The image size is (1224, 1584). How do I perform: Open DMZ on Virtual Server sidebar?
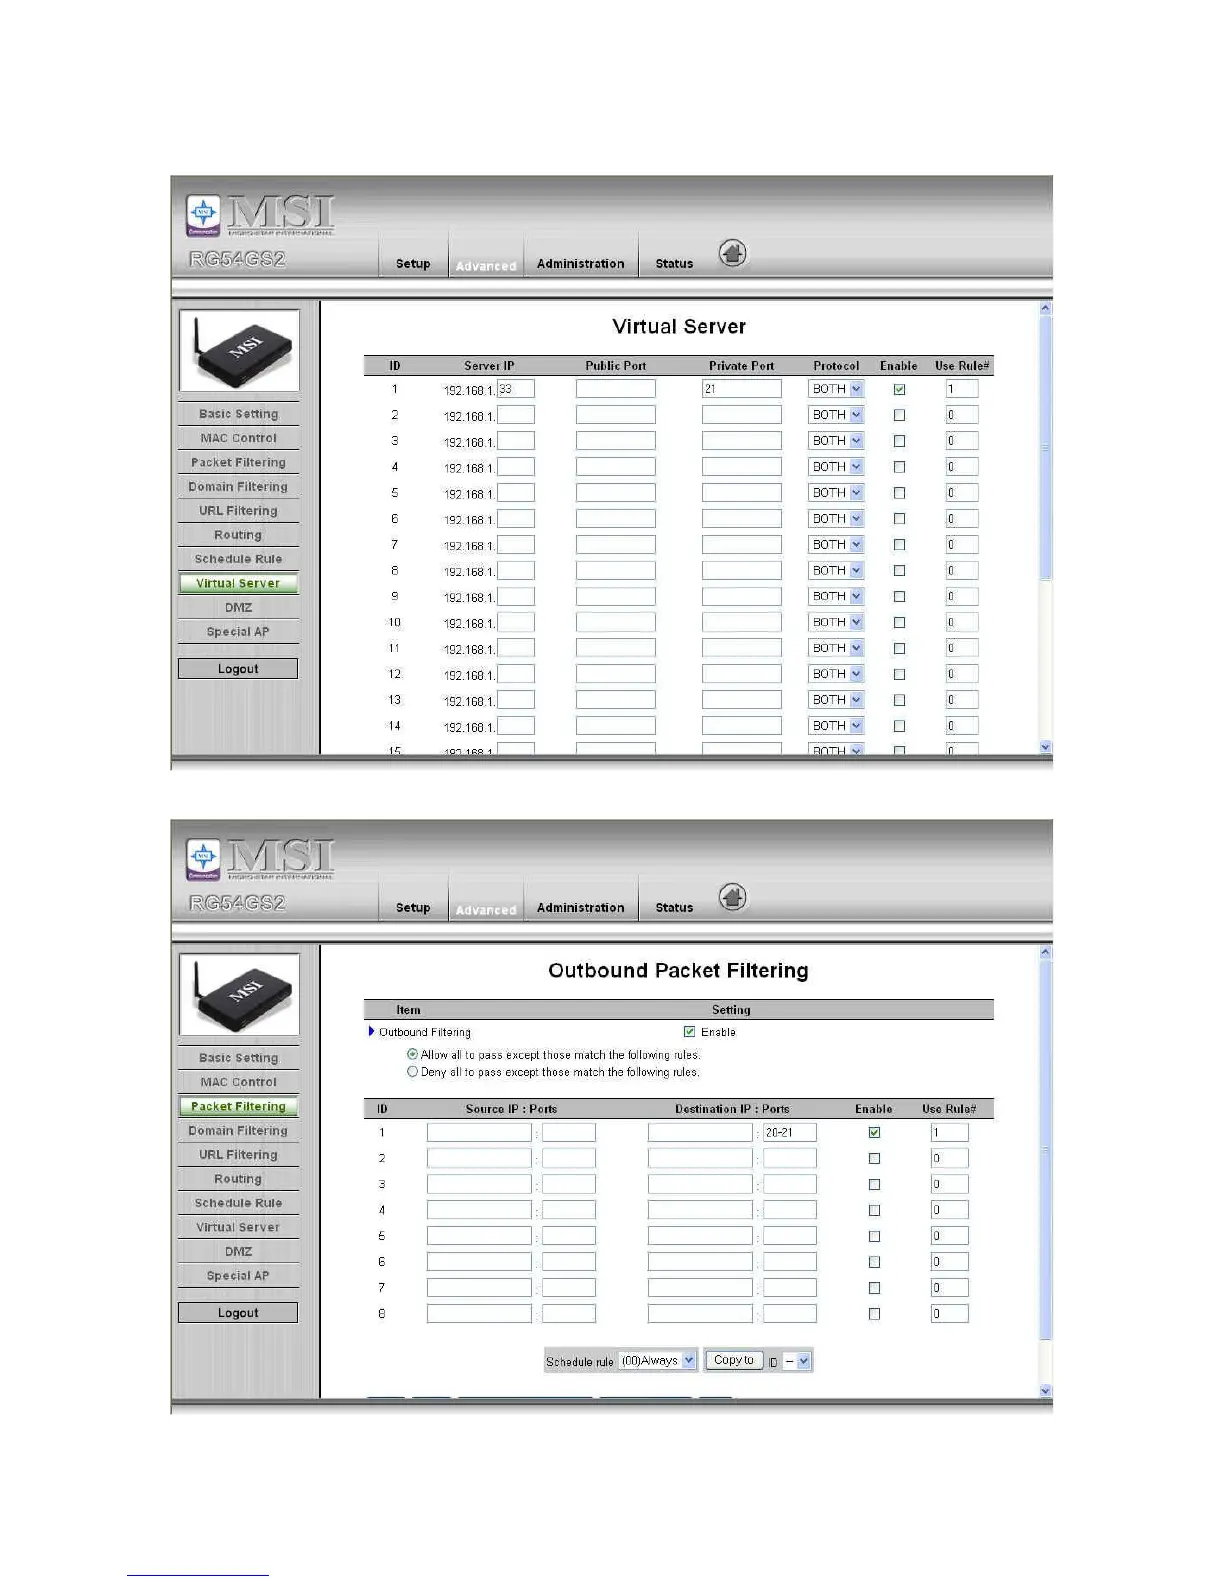click(x=238, y=608)
